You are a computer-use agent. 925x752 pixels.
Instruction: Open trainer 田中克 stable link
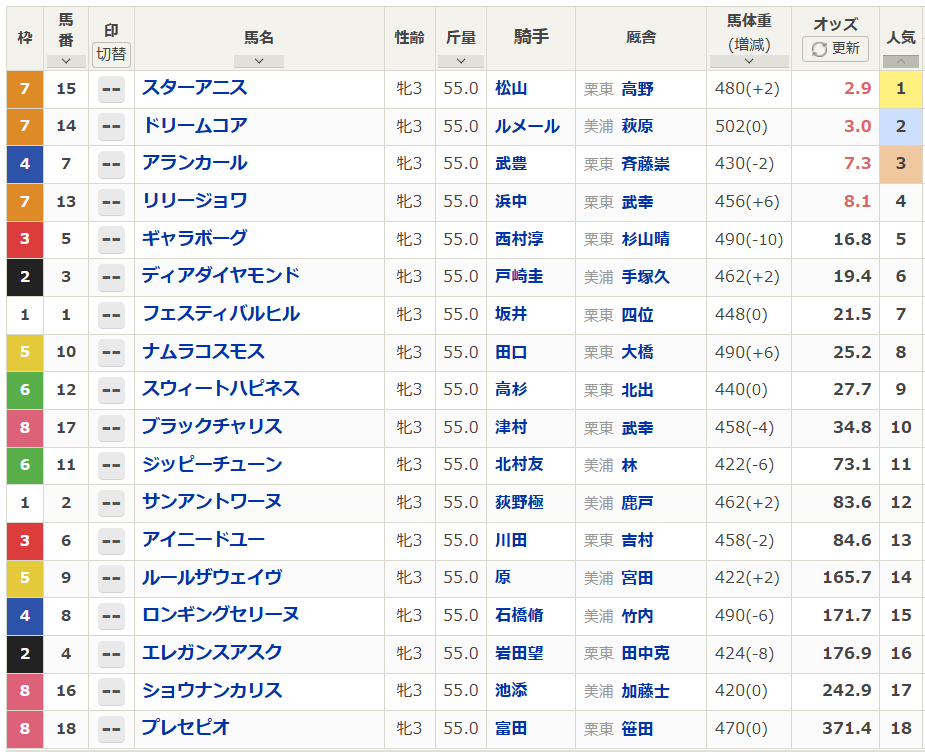tap(646, 653)
